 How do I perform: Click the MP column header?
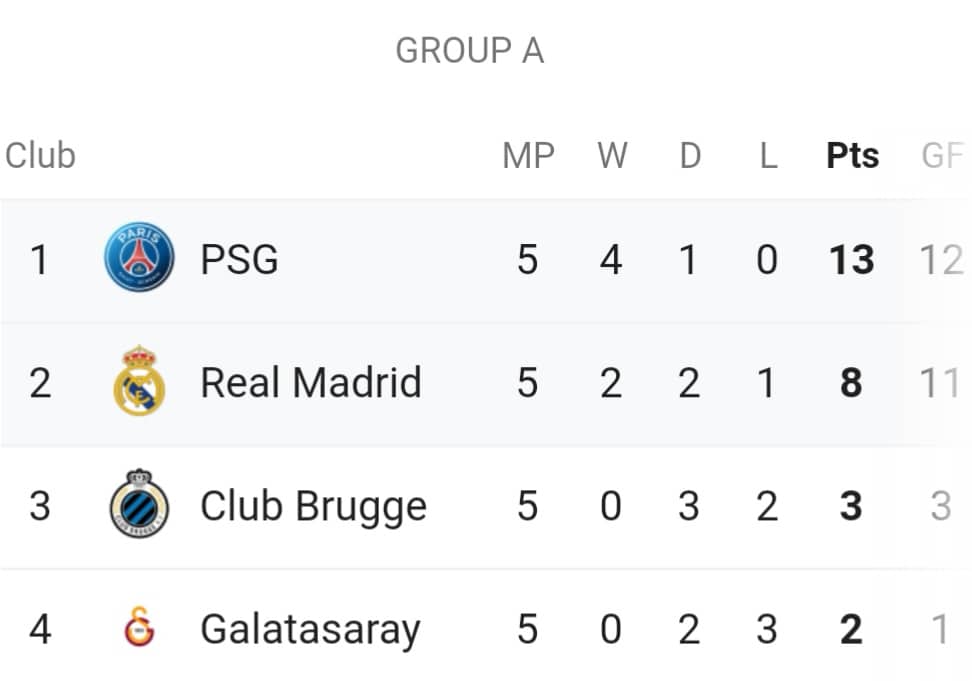(x=528, y=156)
